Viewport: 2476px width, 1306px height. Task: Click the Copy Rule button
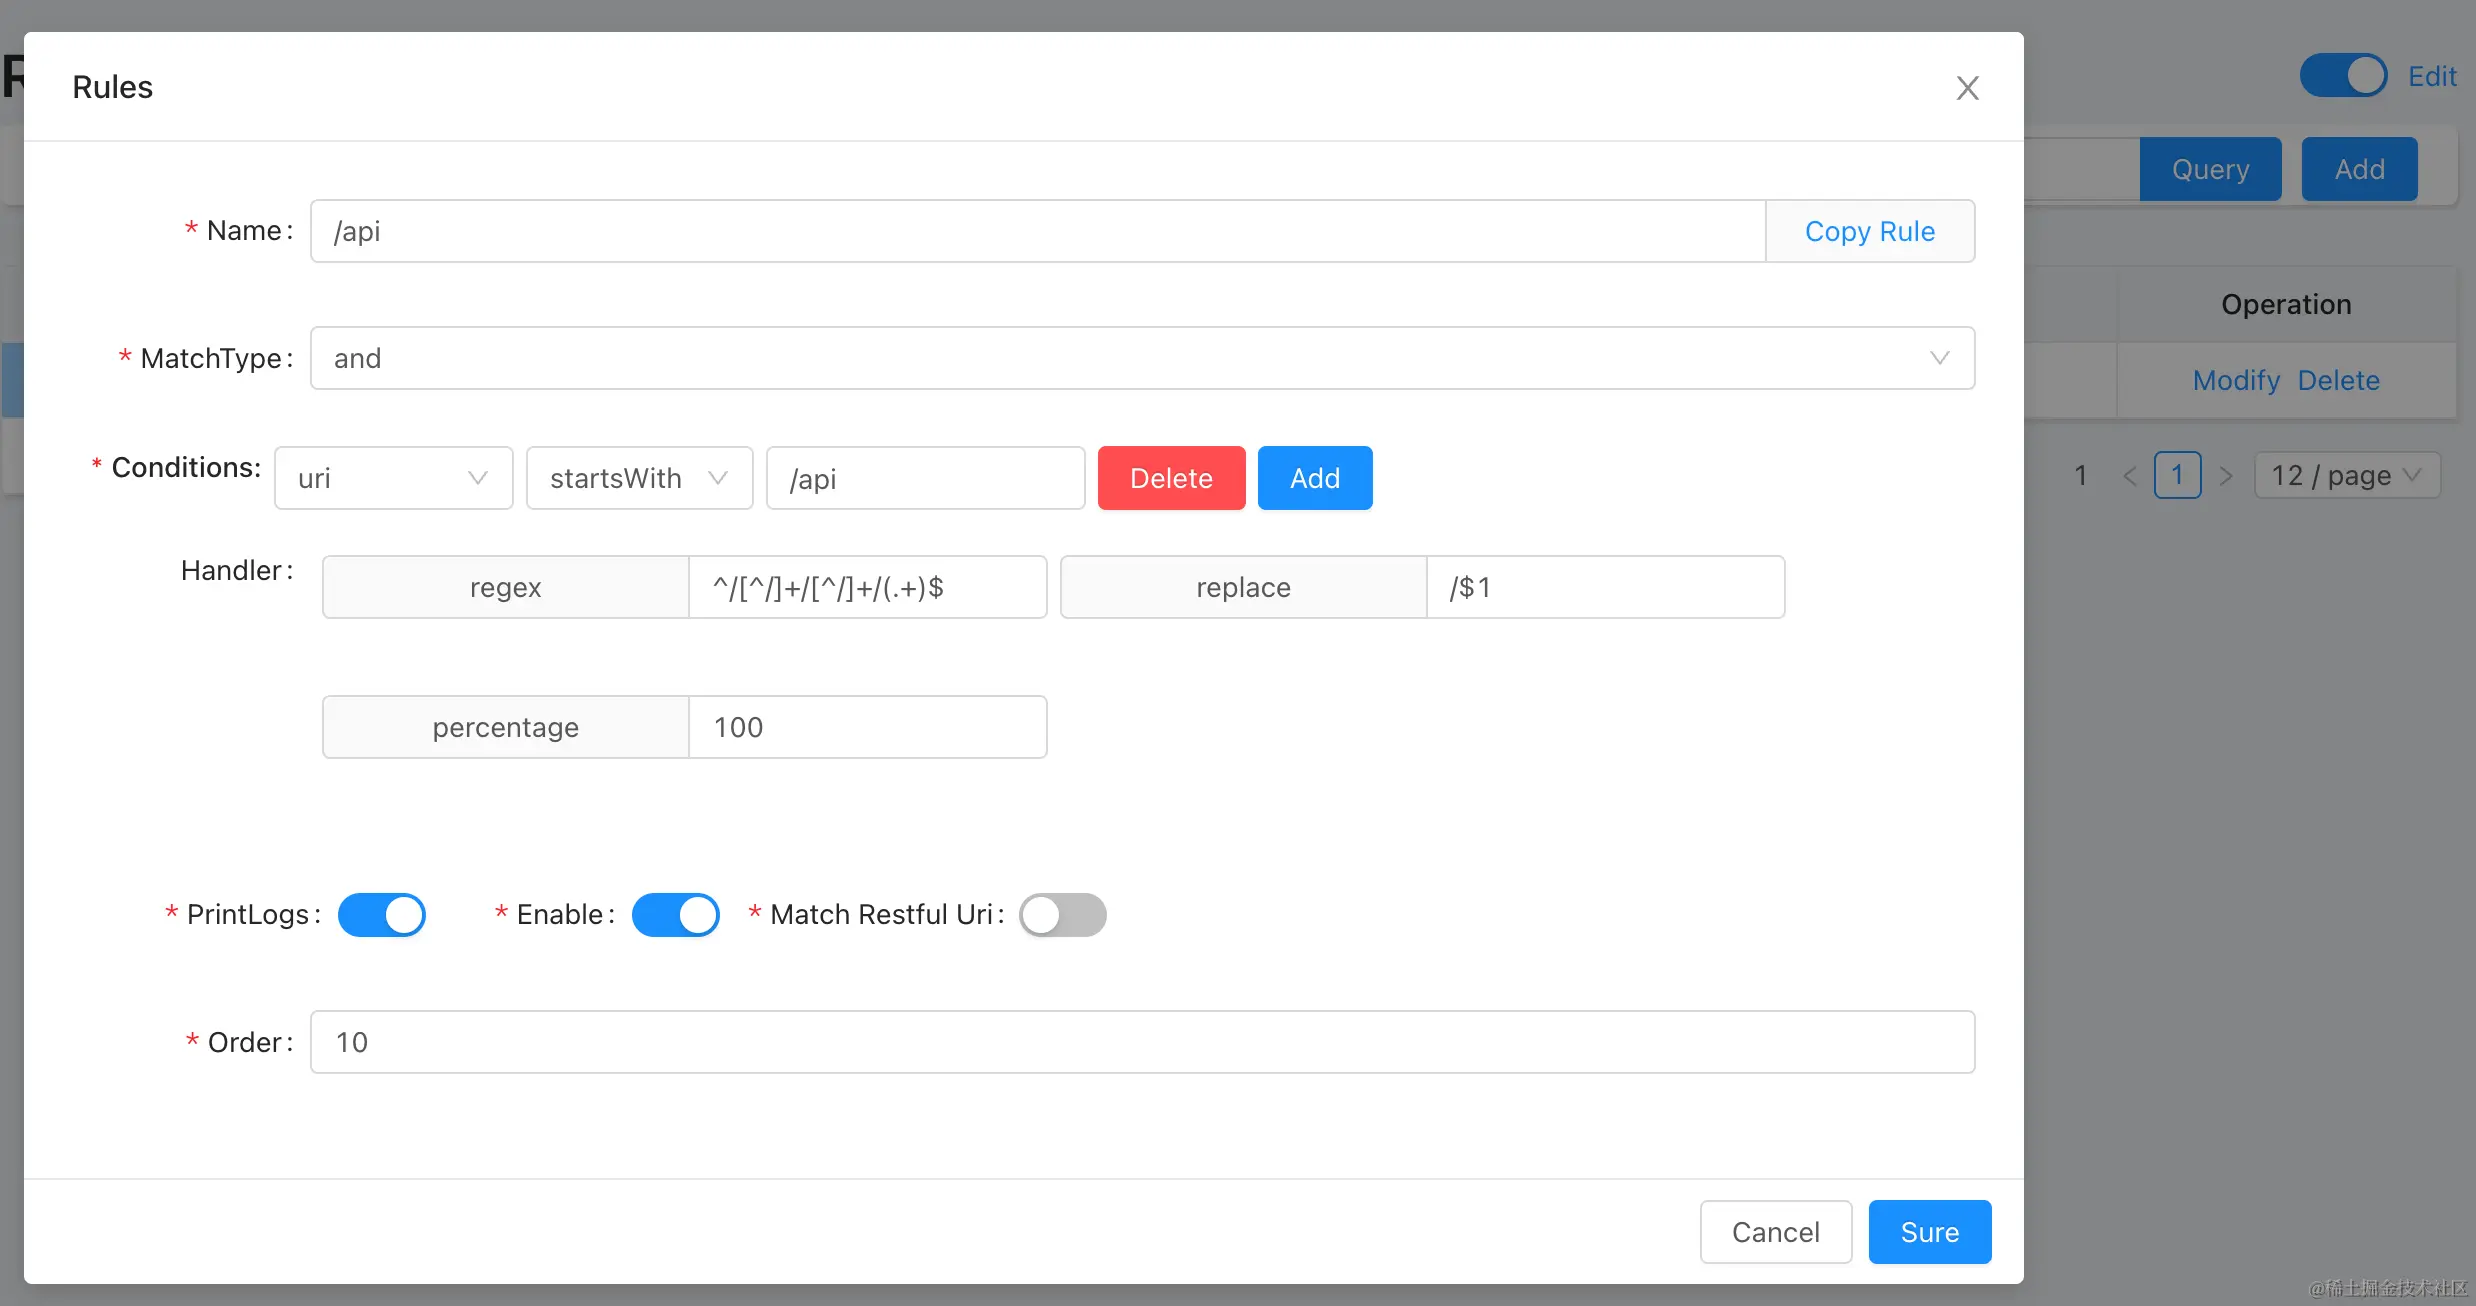click(x=1869, y=231)
